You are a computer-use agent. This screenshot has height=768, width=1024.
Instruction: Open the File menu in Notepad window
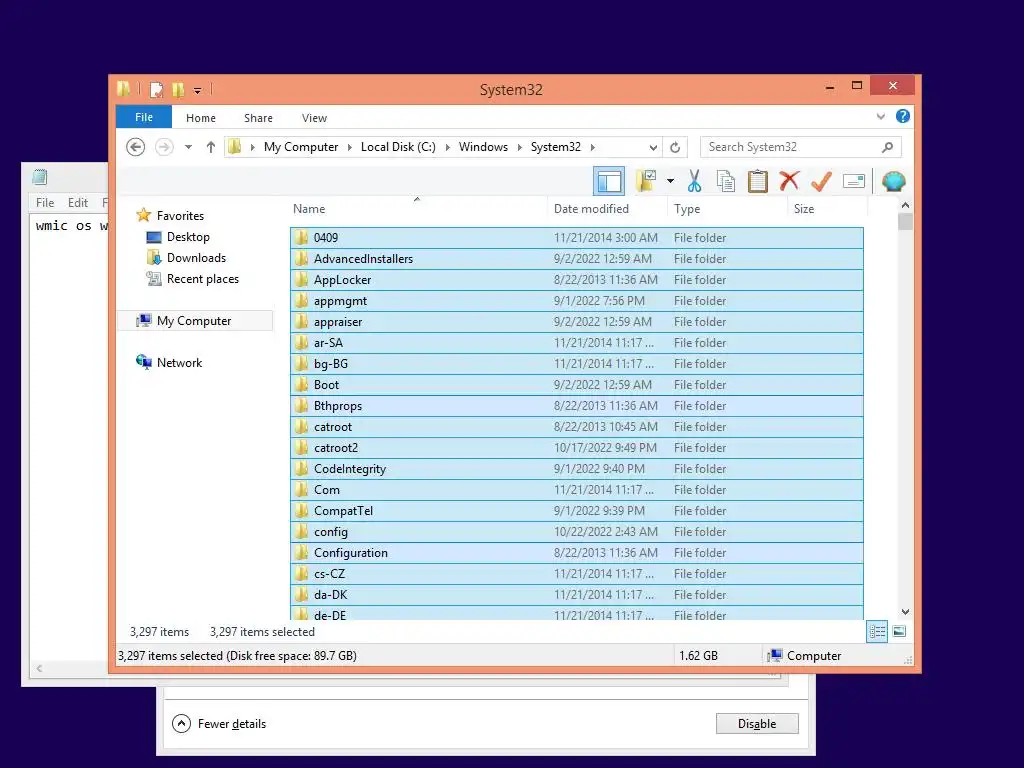click(x=45, y=202)
